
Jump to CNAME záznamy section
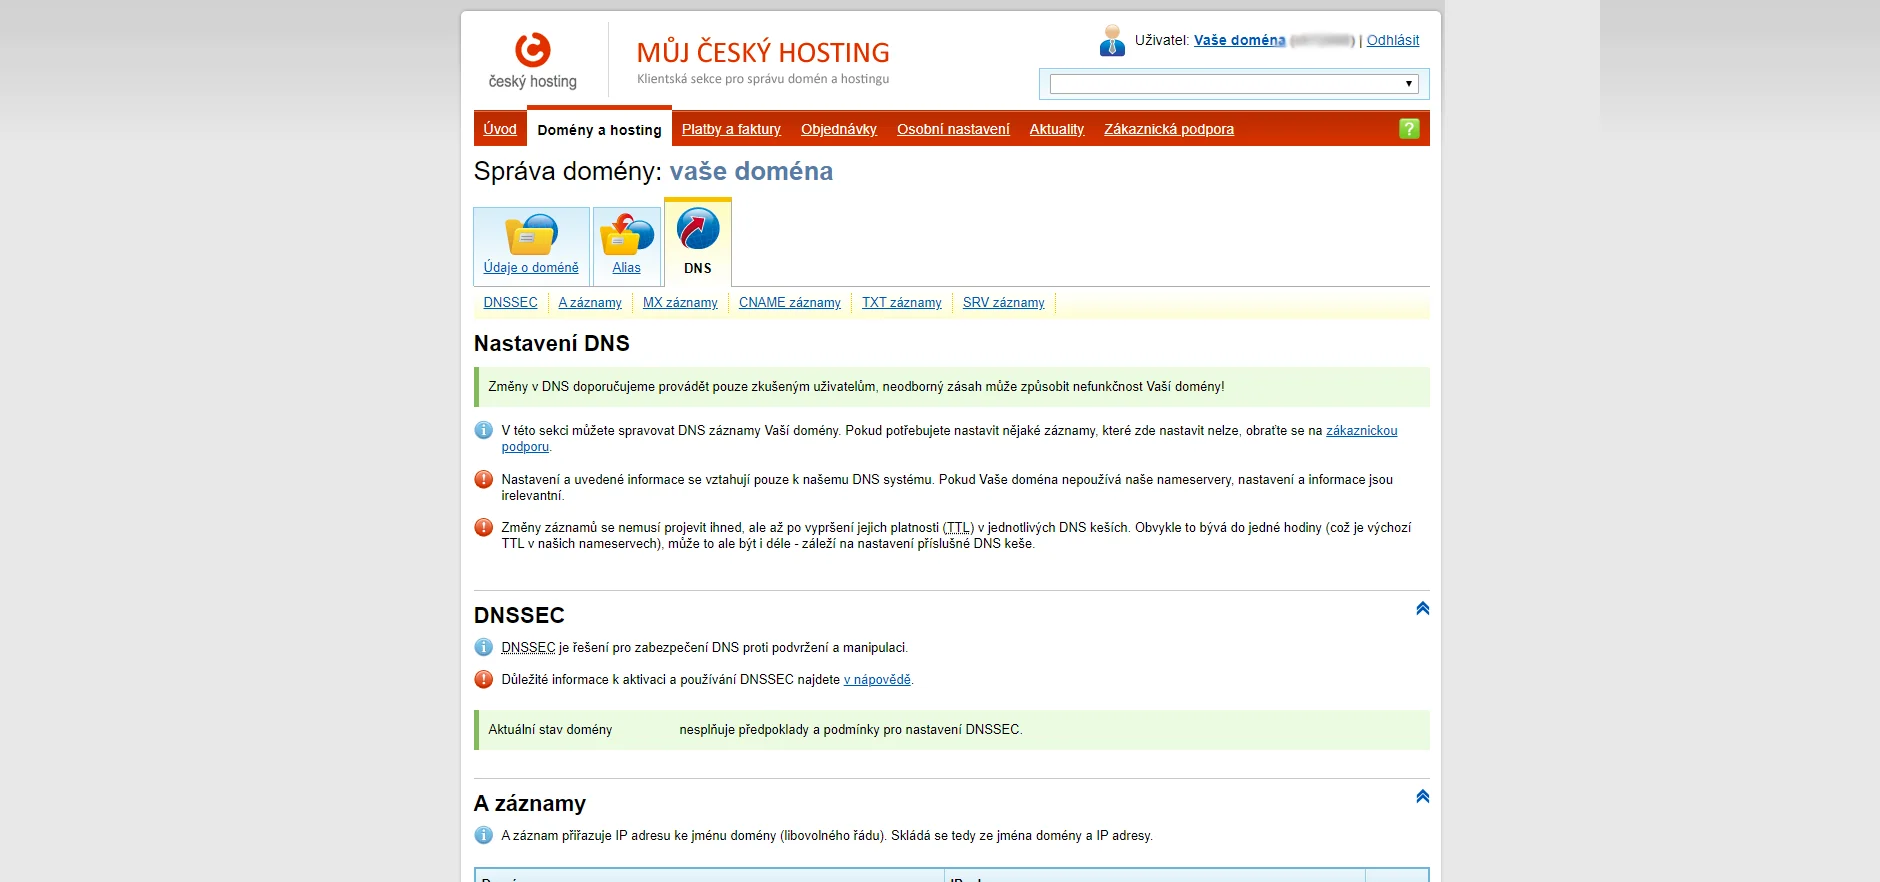789,303
